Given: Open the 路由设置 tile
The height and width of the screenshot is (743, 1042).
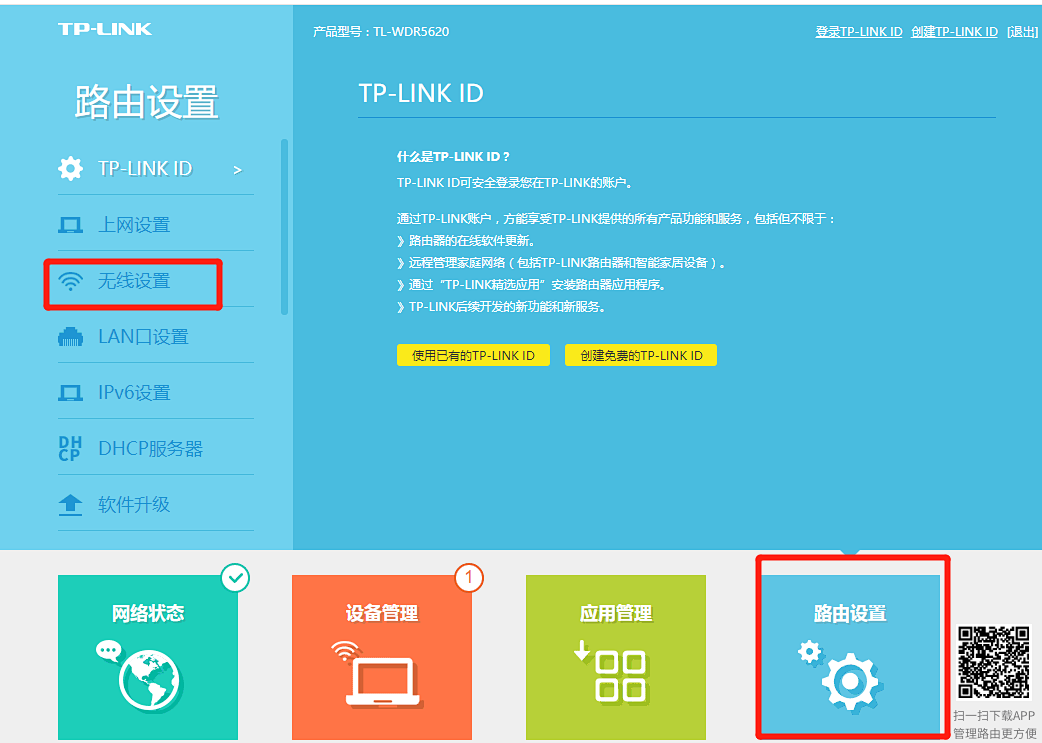Looking at the screenshot, I should (x=850, y=657).
